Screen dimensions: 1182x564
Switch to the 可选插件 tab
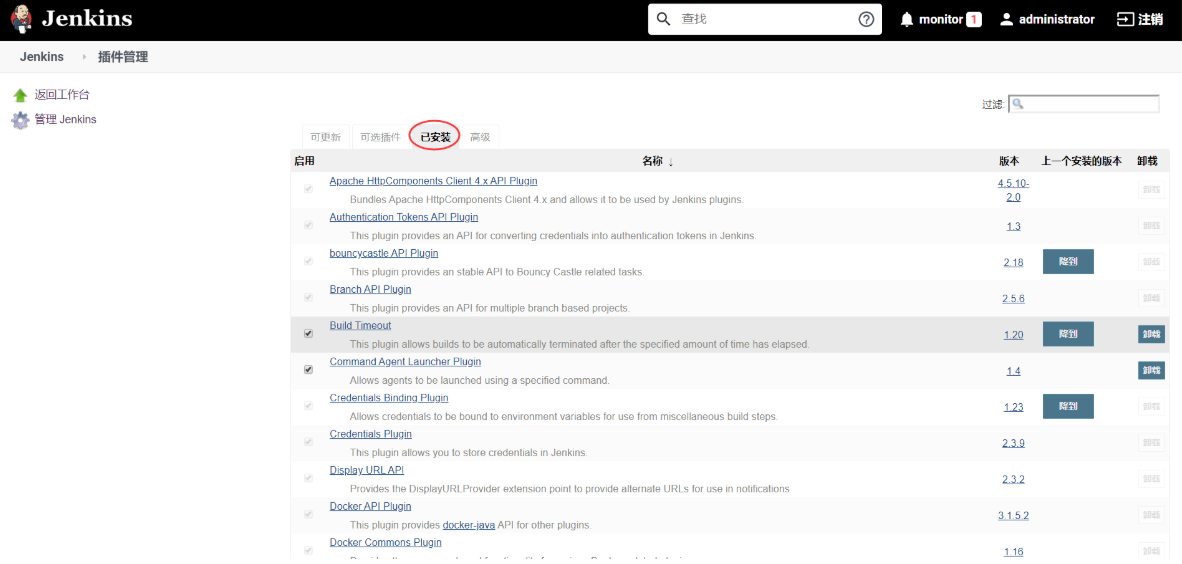[x=380, y=137]
